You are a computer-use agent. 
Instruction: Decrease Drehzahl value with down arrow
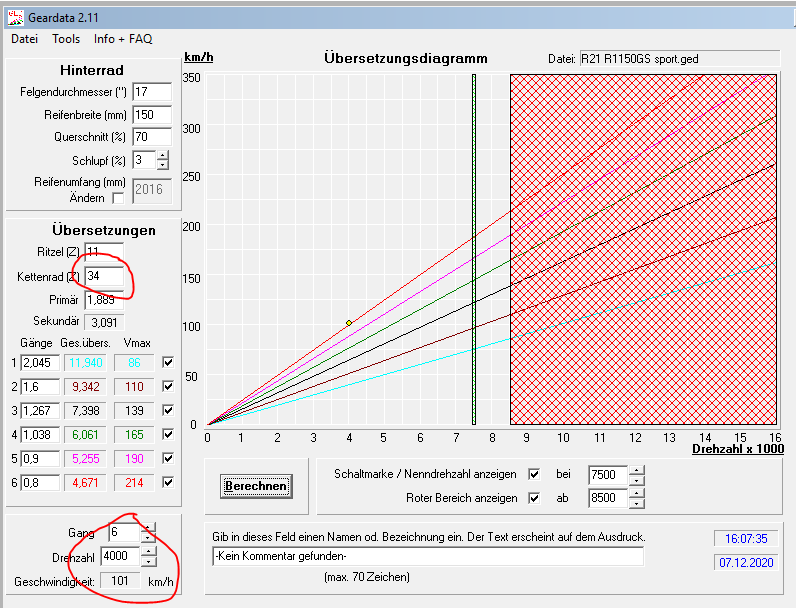pyautogui.click(x=148, y=562)
